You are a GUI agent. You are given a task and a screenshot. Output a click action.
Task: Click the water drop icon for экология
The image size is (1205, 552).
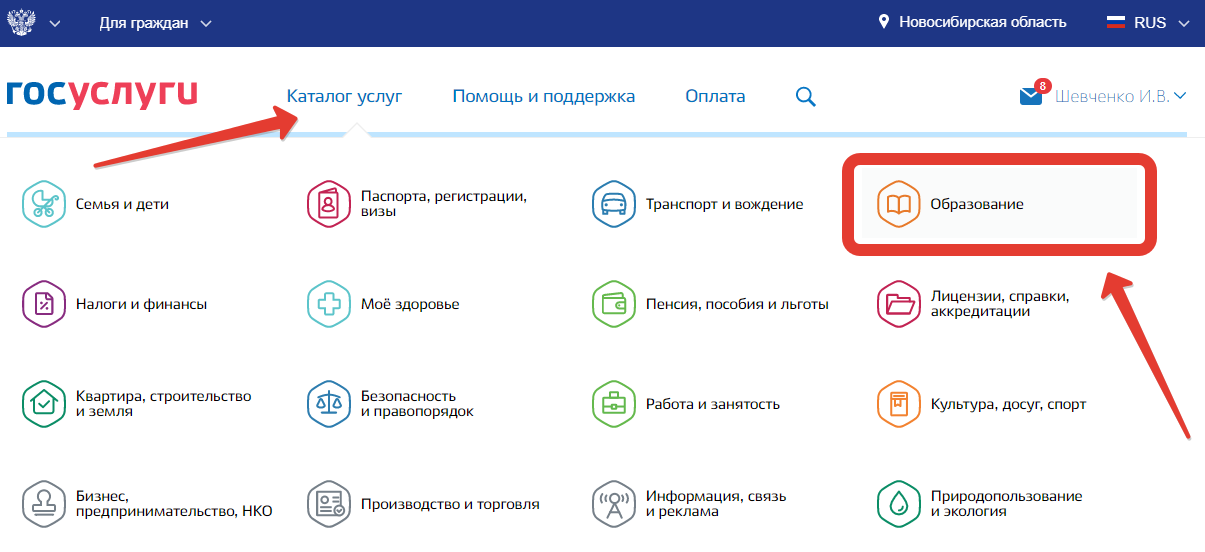pos(898,504)
